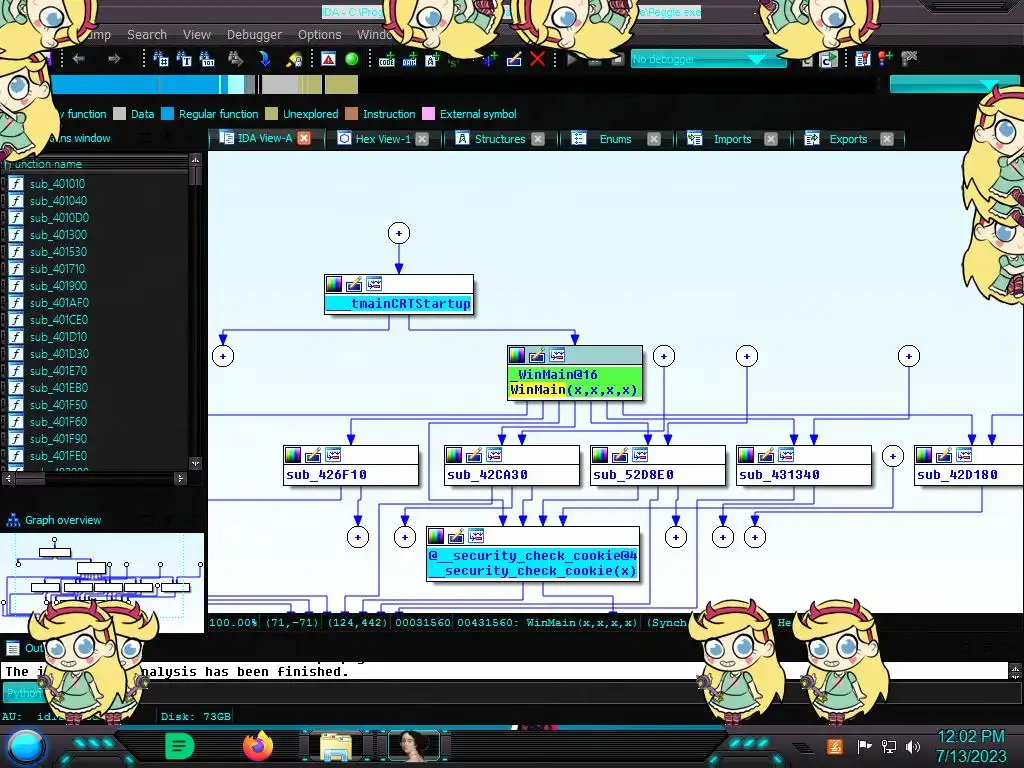Select sub_401010 in the functions list
This screenshot has width=1024, height=768.
pyautogui.click(x=57, y=184)
